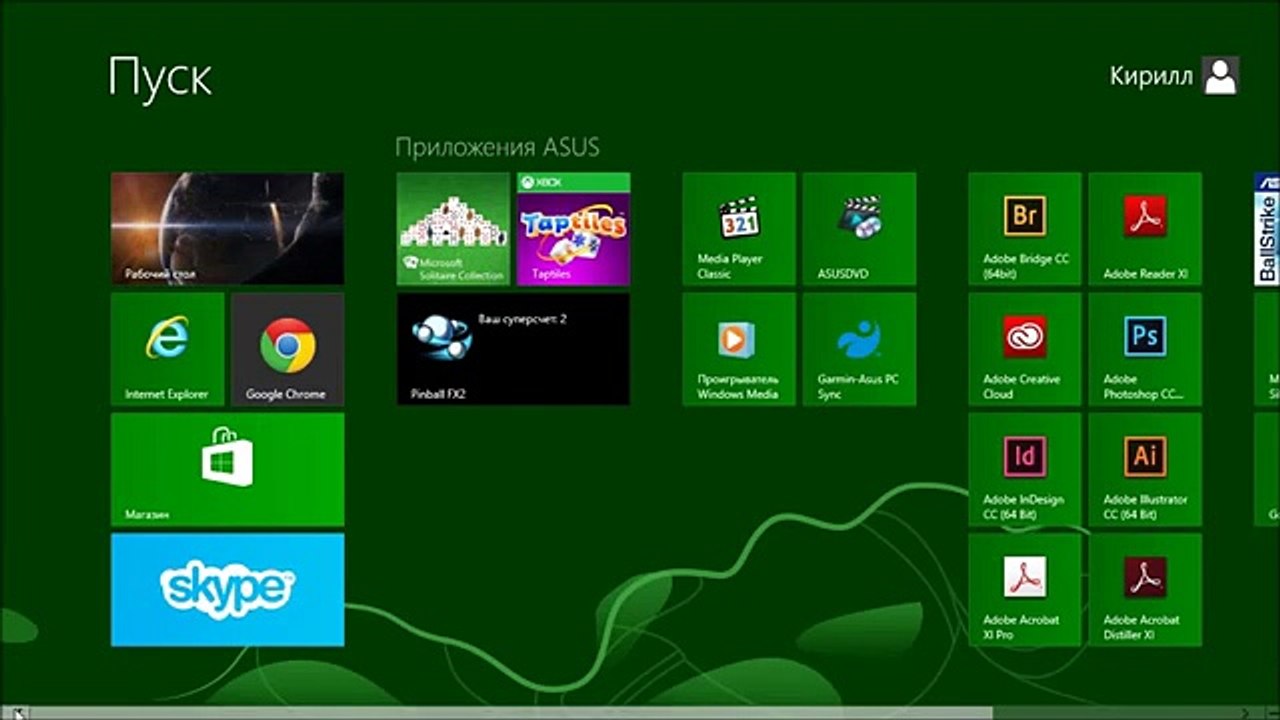Open Adobe Creative Cloud tile
This screenshot has width=1280, height=720.
click(1025, 348)
